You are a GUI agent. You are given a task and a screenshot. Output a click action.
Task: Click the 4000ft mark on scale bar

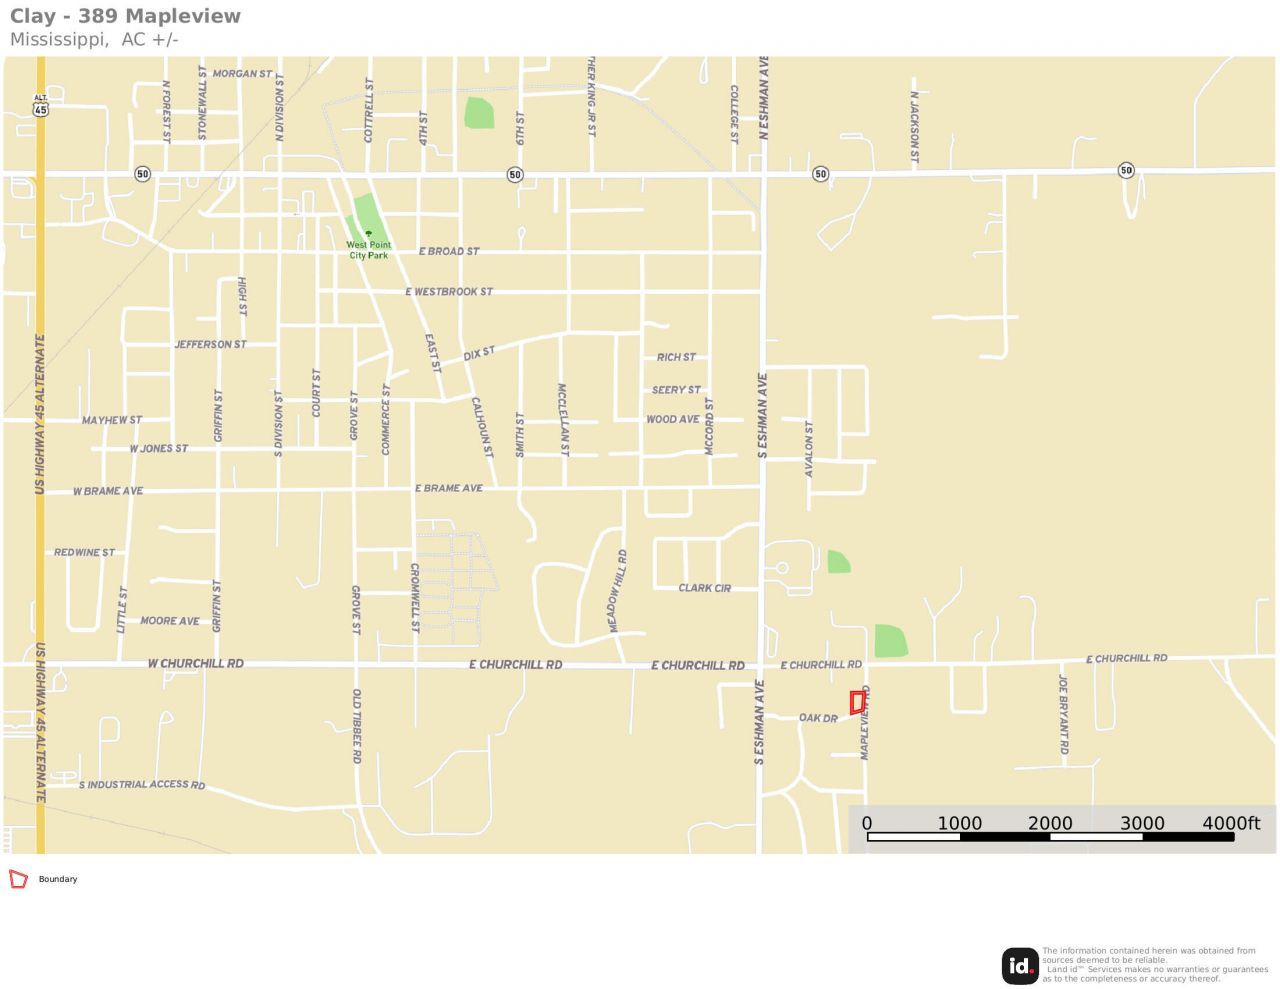point(1230,824)
